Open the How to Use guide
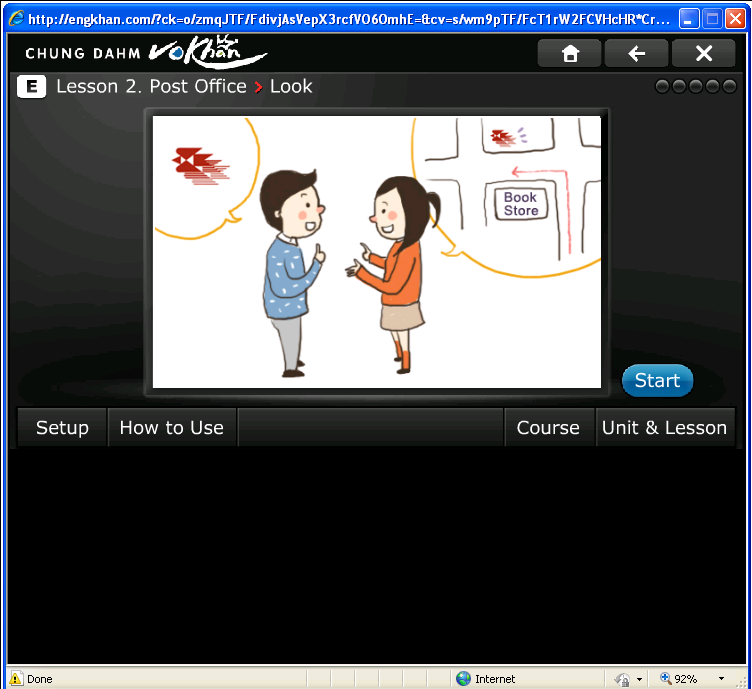752x689 pixels. [172, 428]
